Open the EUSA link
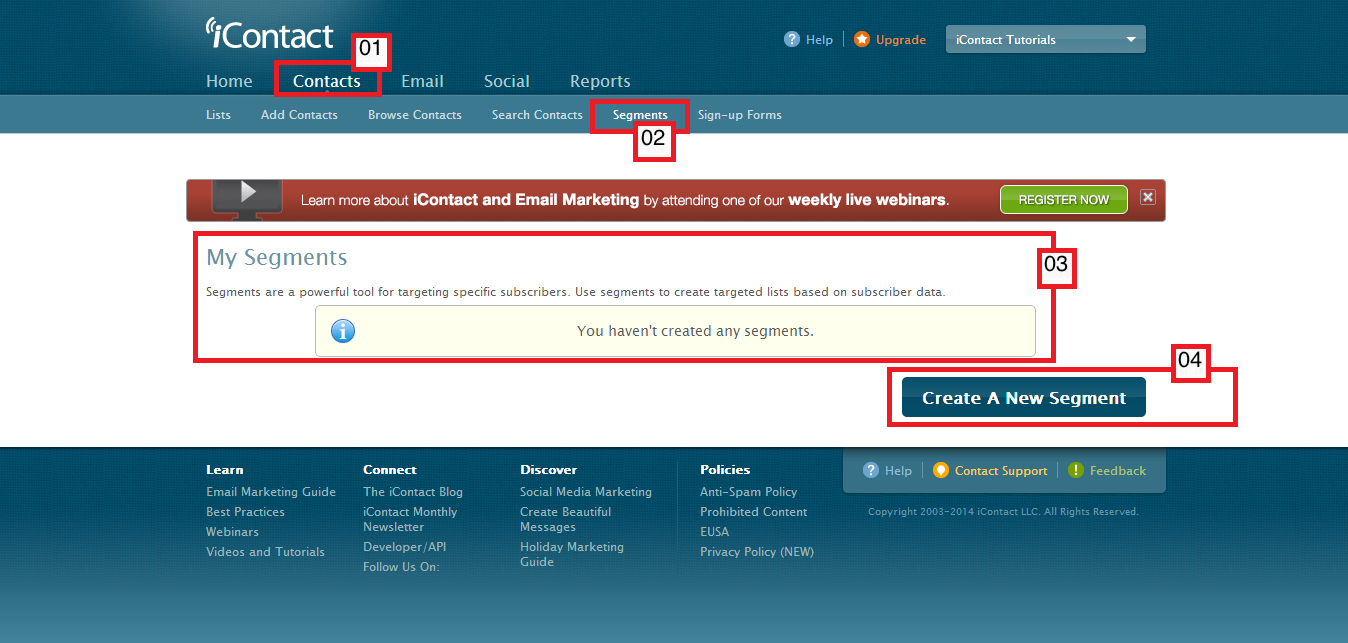 click(714, 532)
